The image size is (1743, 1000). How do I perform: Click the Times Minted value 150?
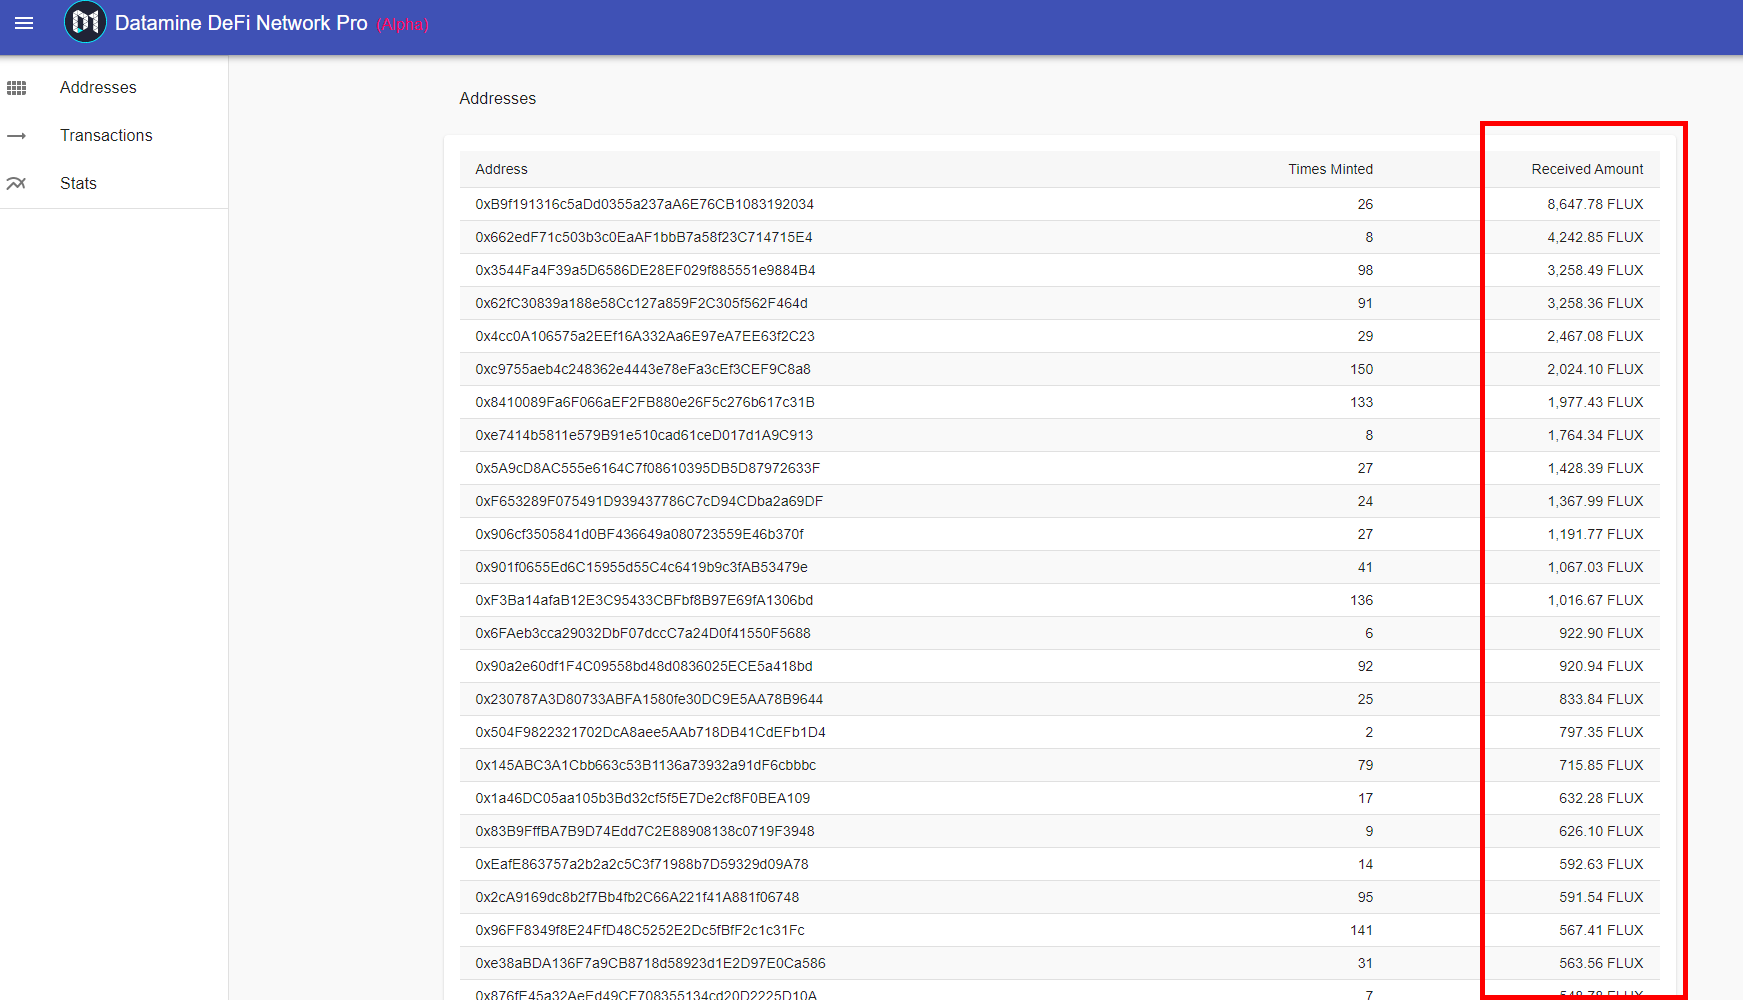pyautogui.click(x=1361, y=369)
